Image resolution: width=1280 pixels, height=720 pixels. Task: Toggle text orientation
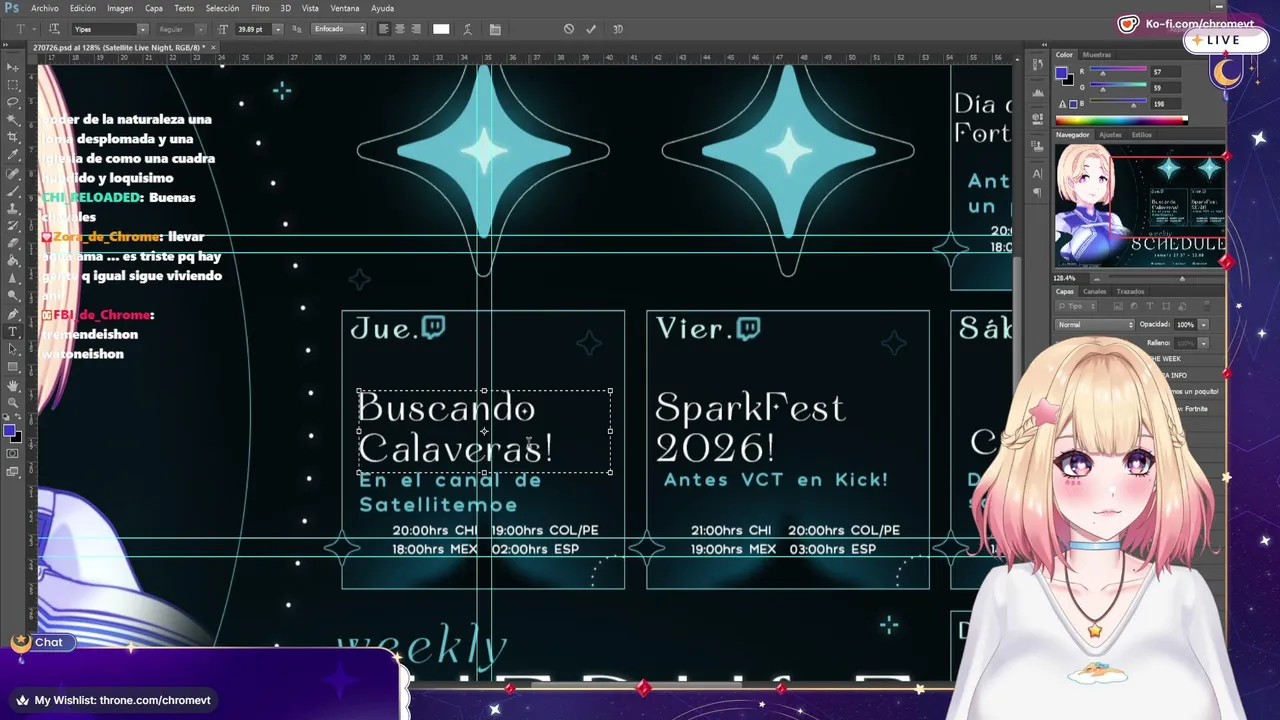pos(54,29)
